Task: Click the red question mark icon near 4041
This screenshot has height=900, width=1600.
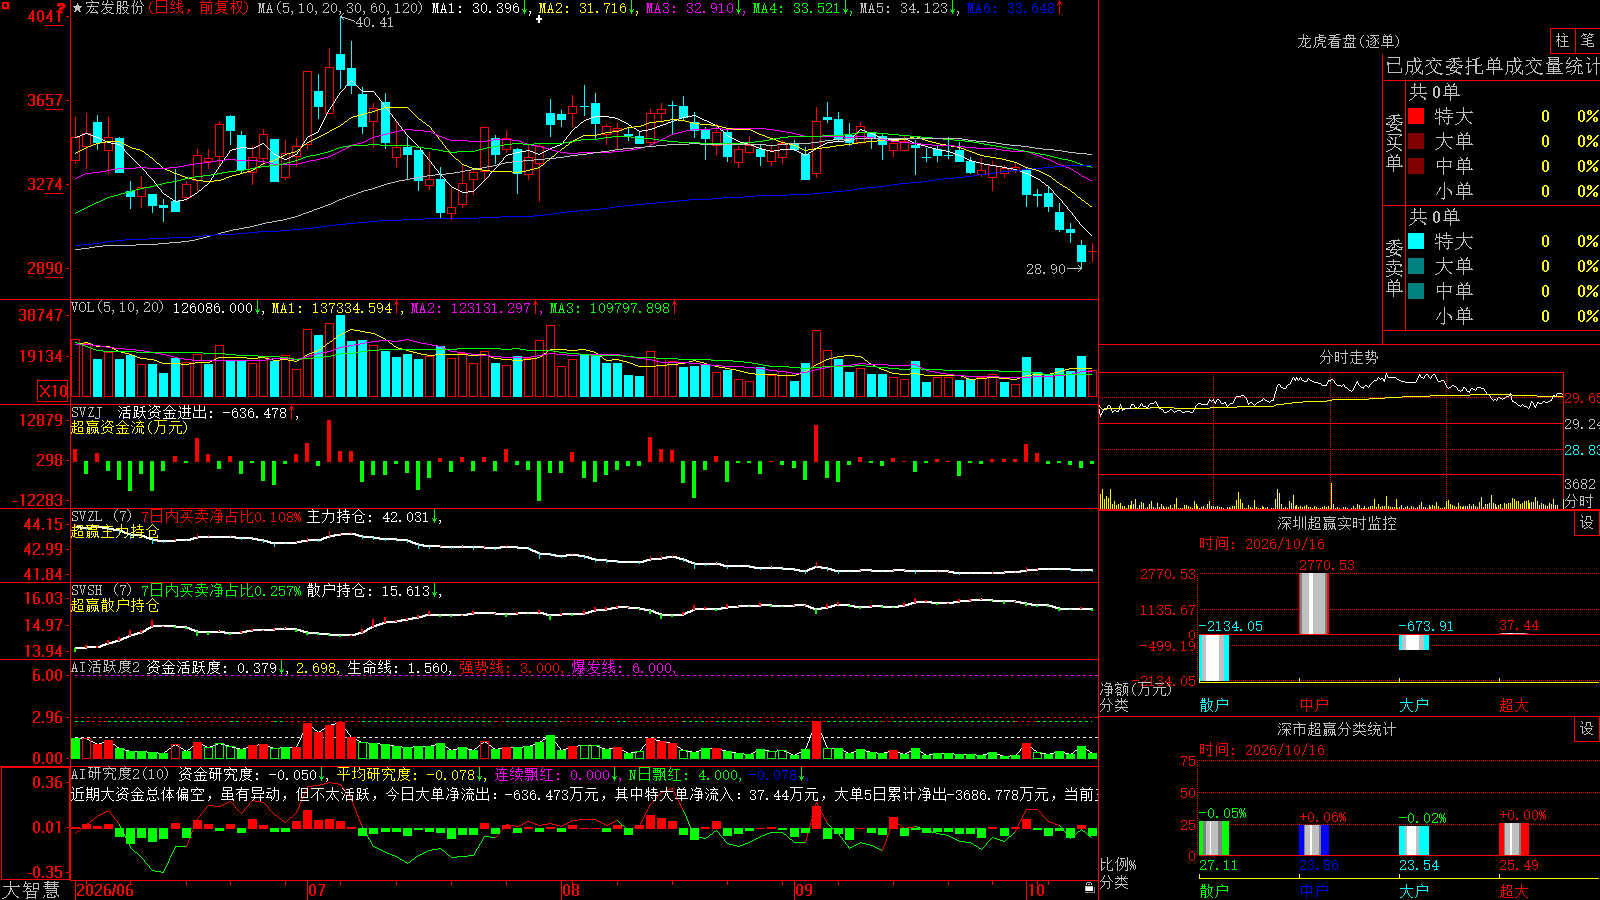Action: pos(62,9)
